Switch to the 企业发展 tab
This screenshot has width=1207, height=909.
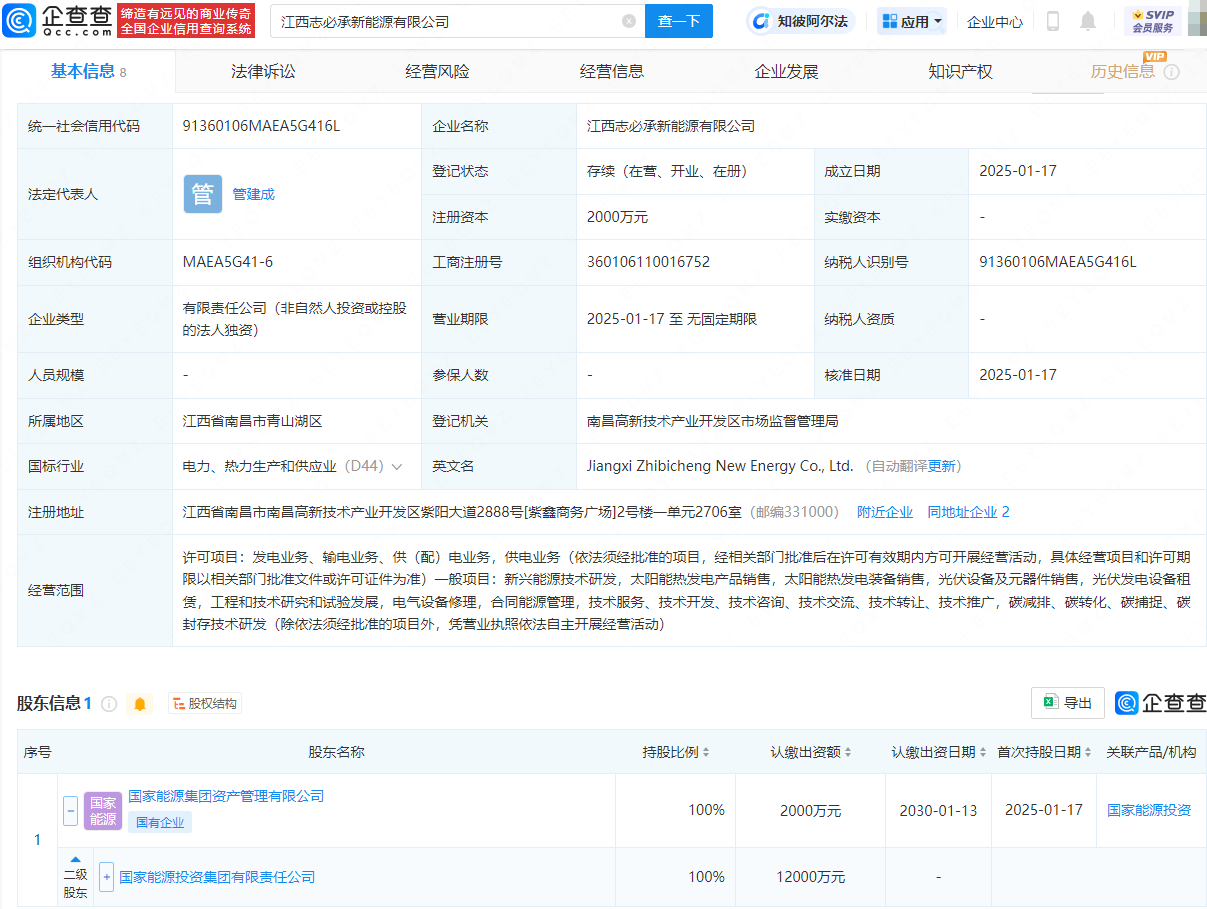click(786, 71)
